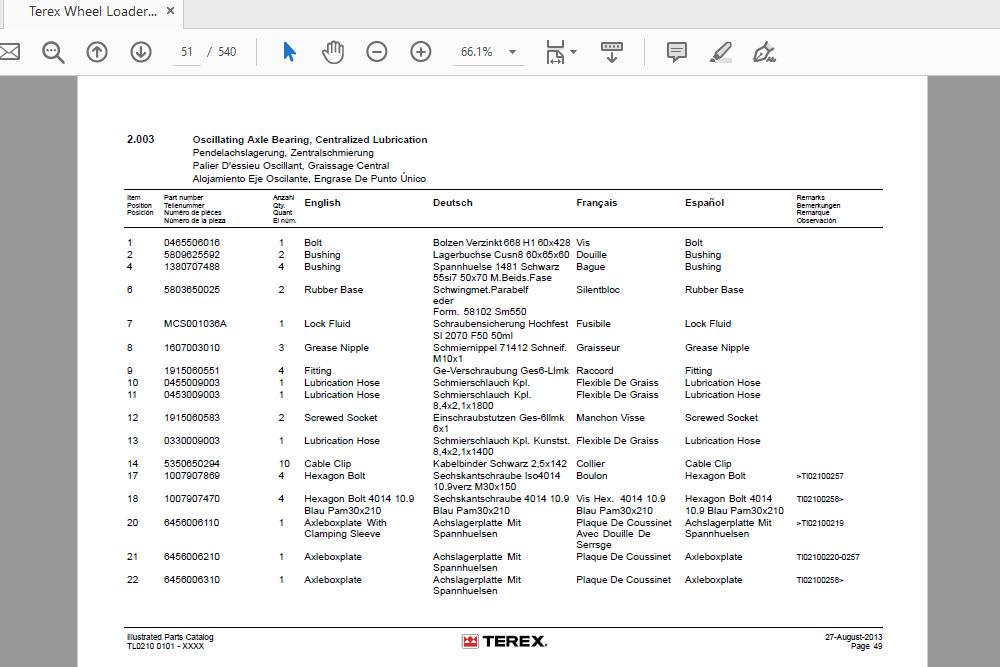
Task: Go to the previous page with up arrow
Action: point(97,51)
